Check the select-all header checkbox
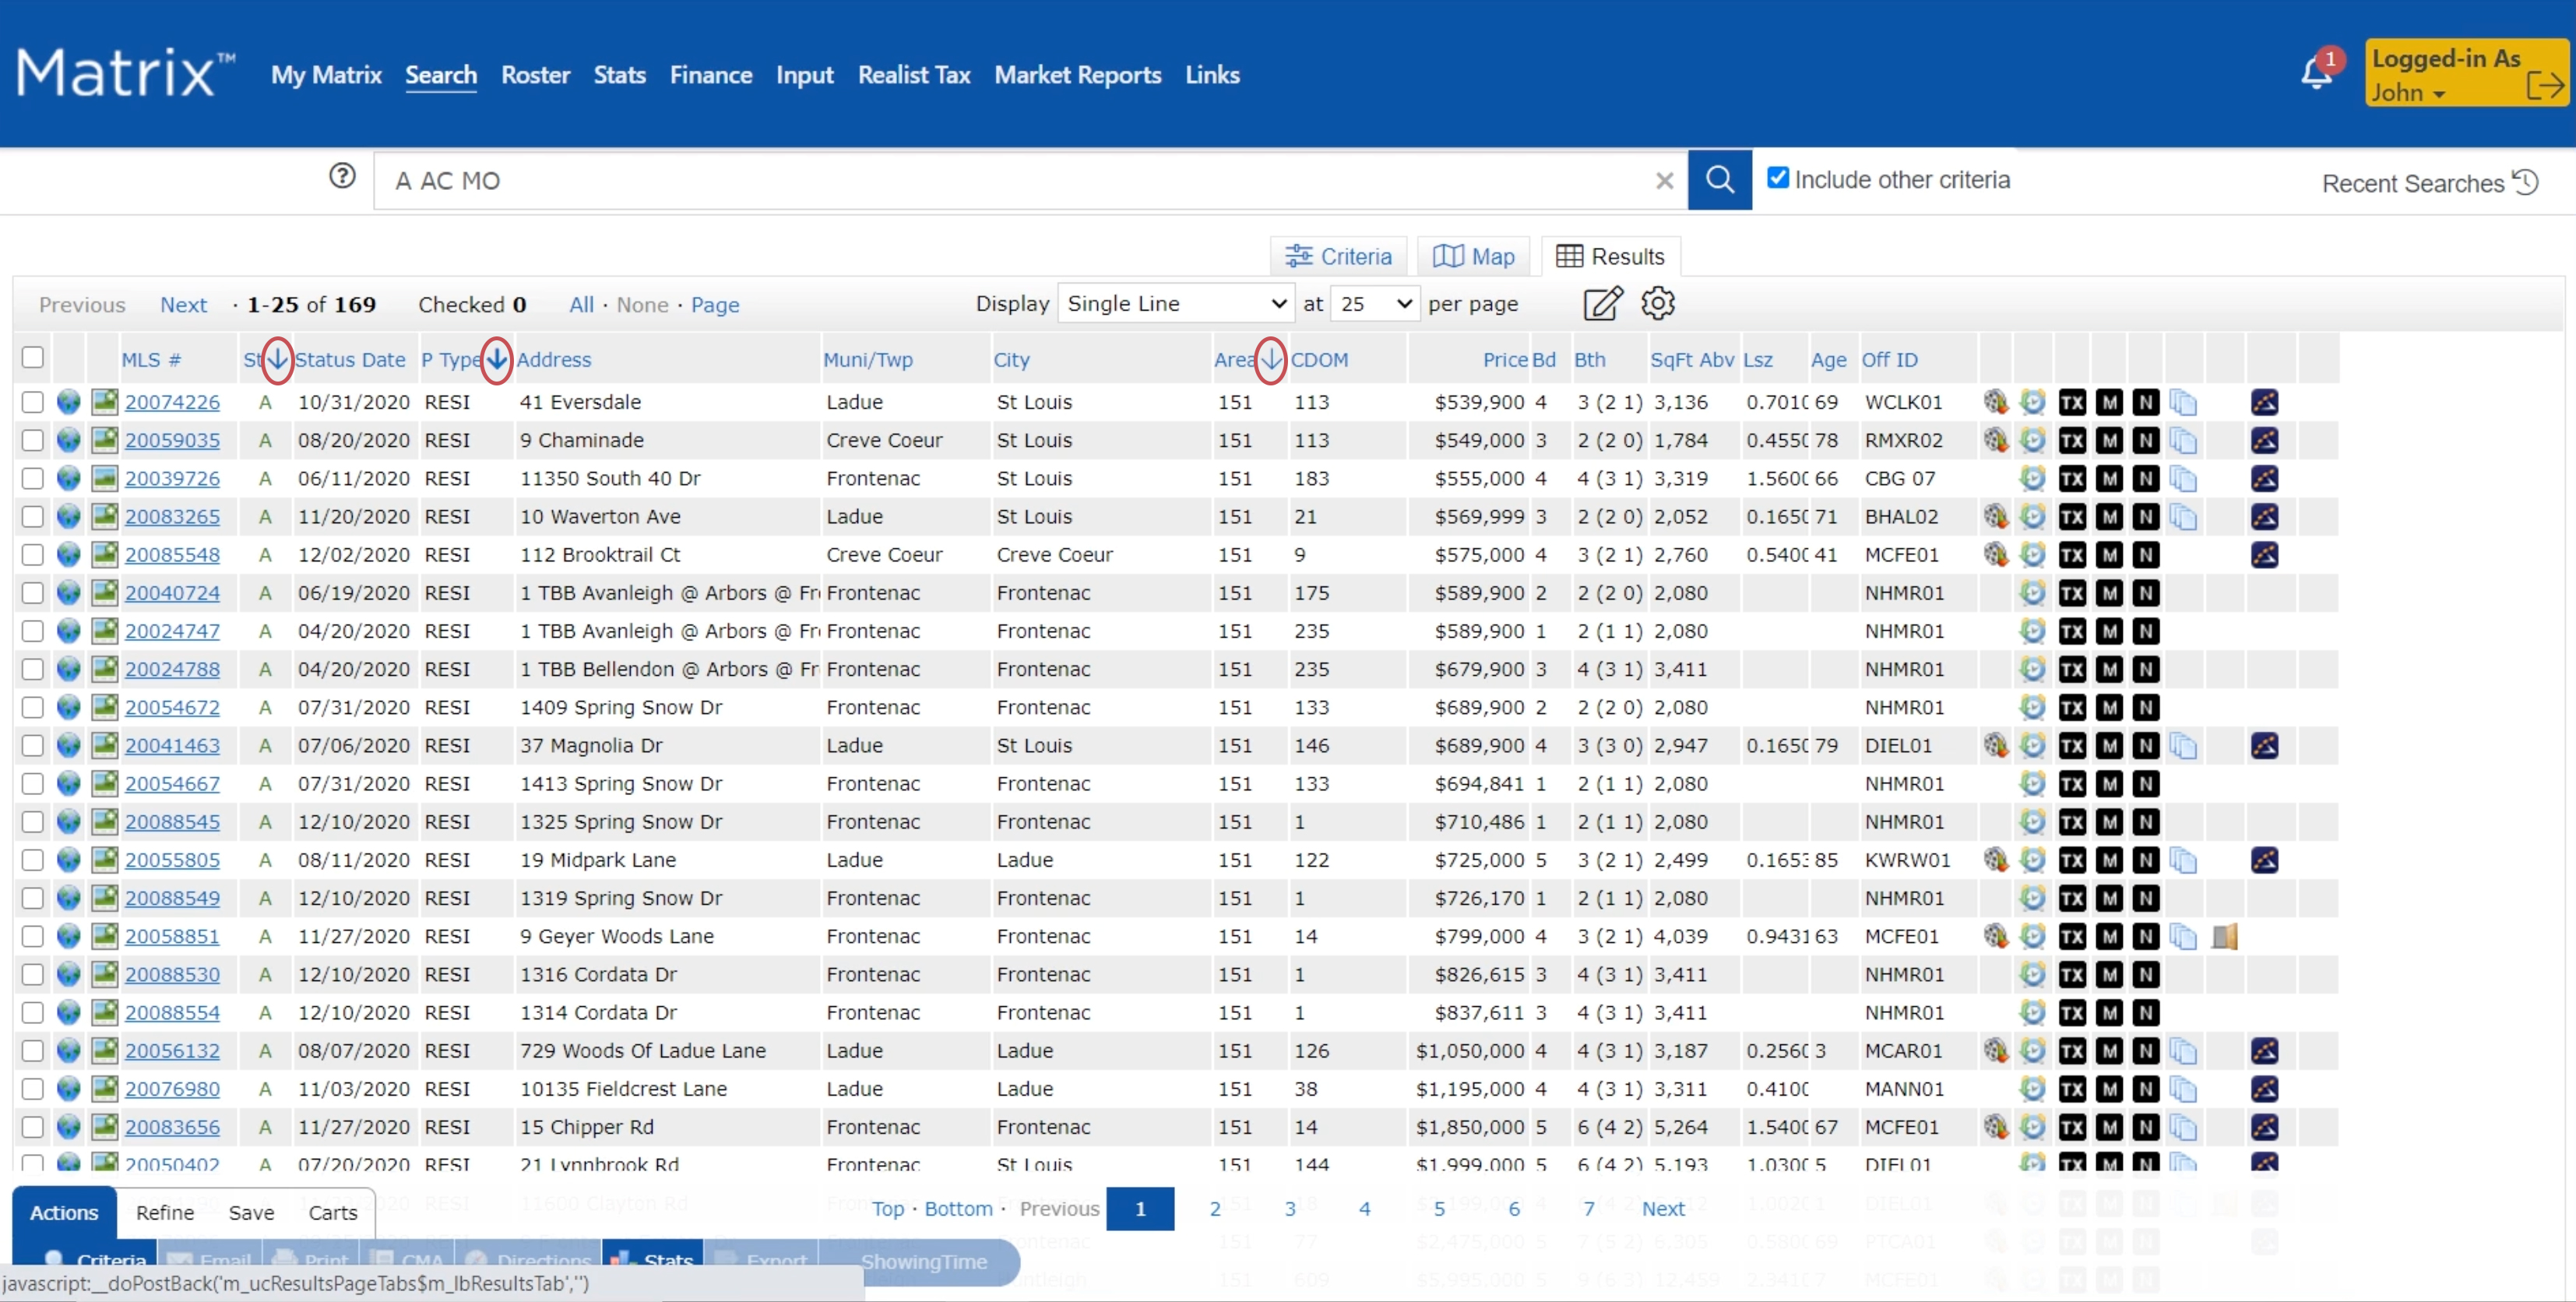The image size is (2576, 1302). 33,357
